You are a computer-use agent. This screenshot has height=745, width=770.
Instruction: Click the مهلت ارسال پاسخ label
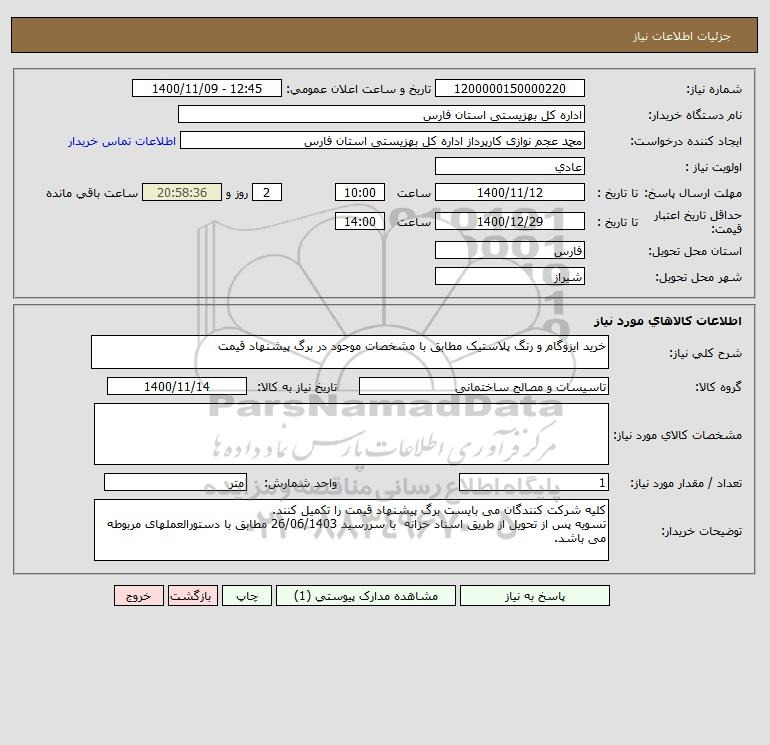[692, 193]
